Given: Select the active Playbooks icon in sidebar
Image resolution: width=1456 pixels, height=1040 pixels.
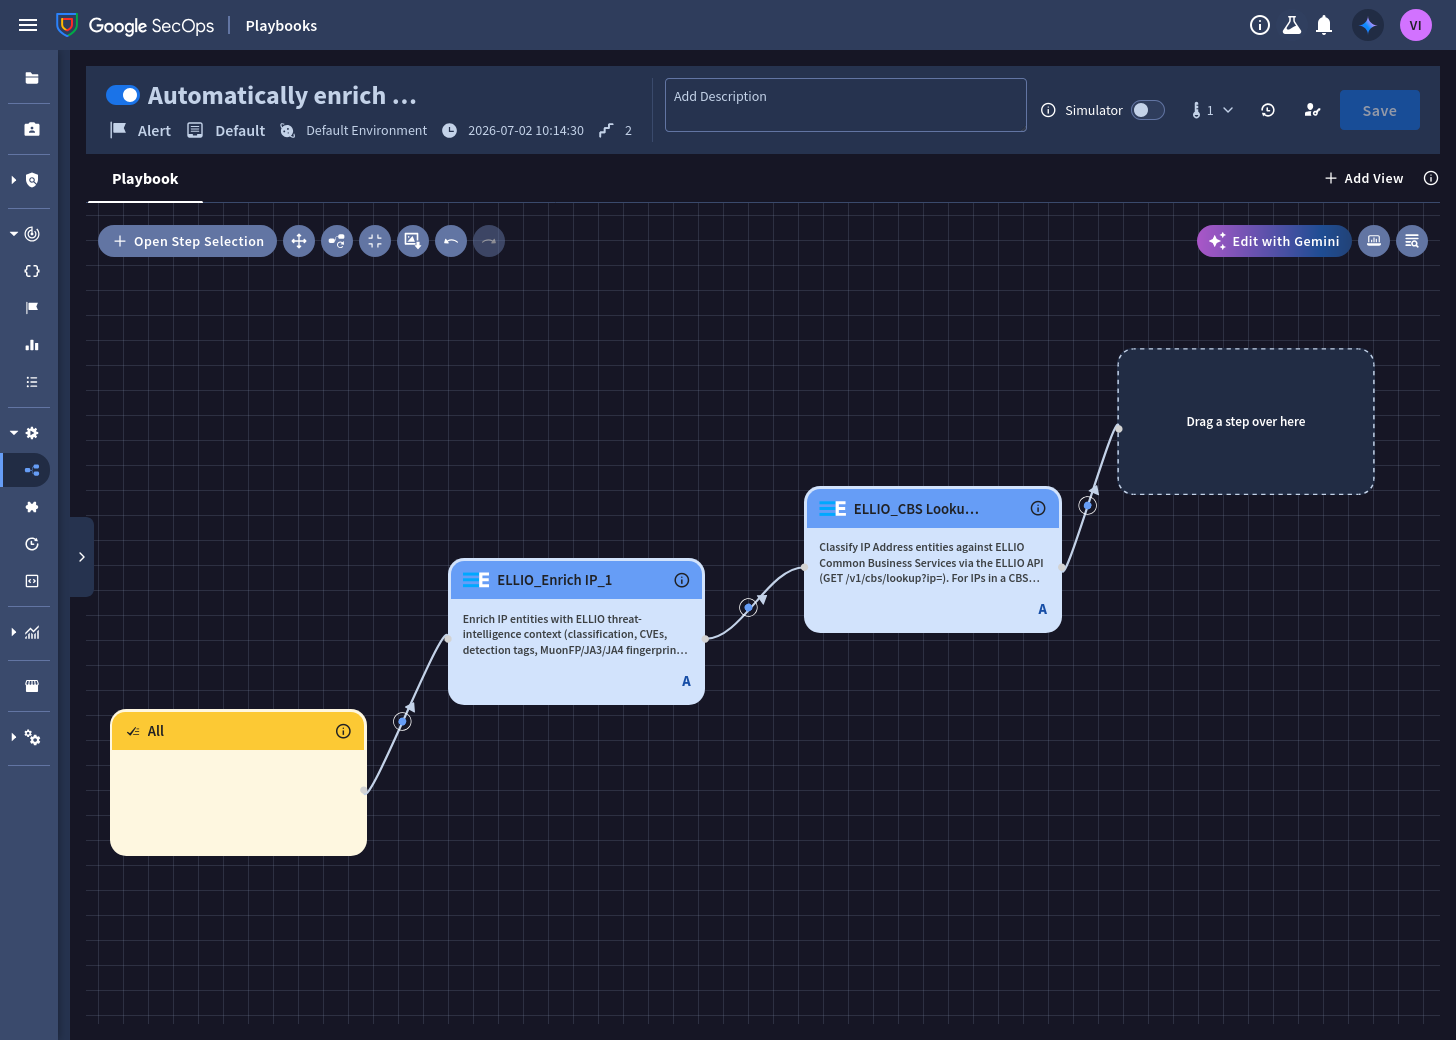Looking at the screenshot, I should pos(32,470).
